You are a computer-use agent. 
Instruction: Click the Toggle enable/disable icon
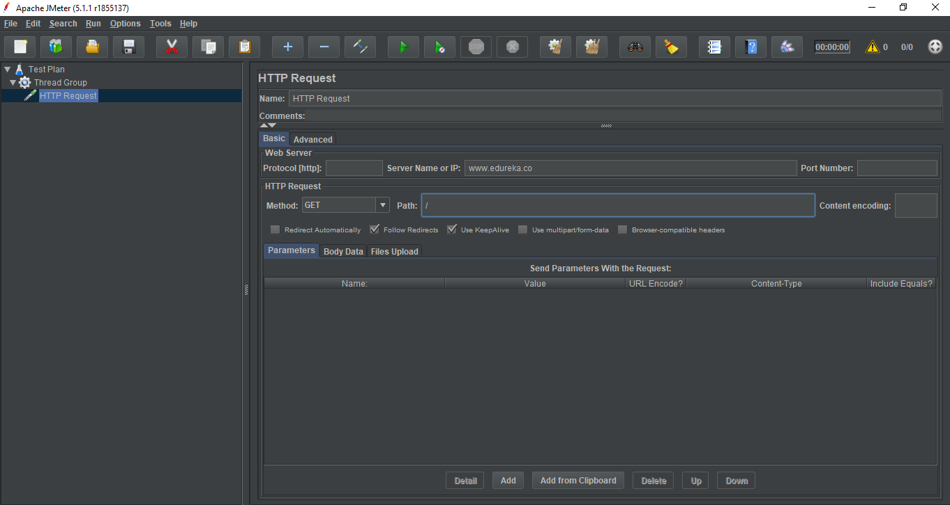[x=360, y=47]
